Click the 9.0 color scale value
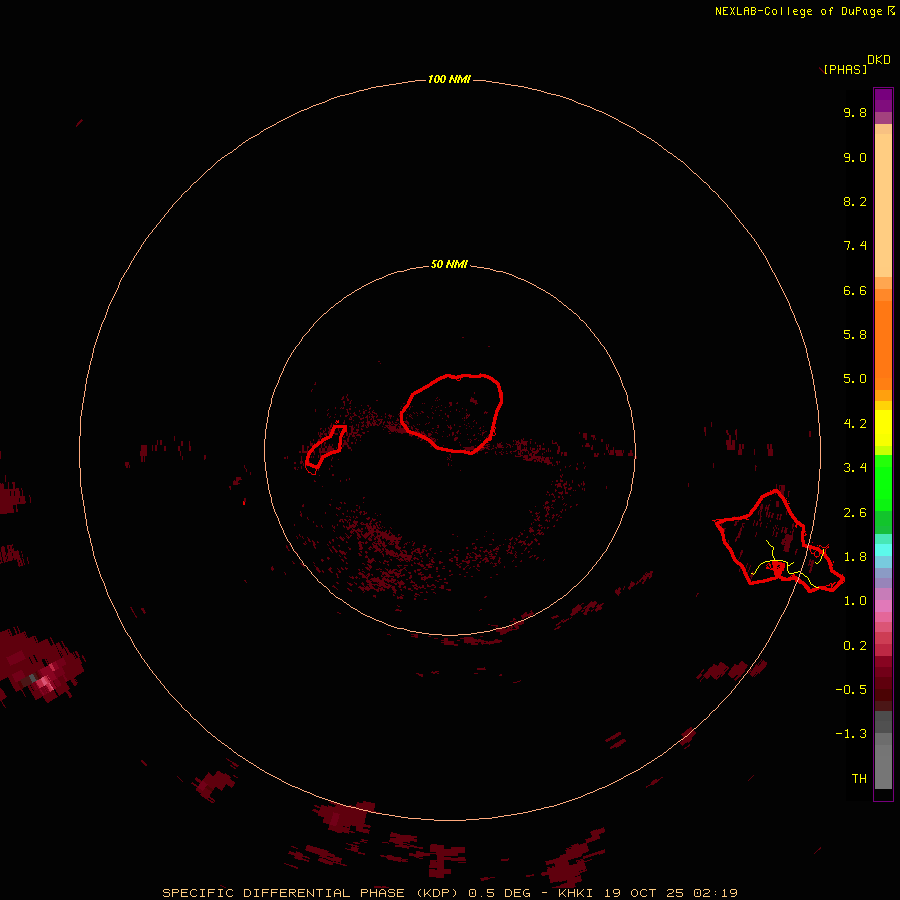 click(855, 158)
